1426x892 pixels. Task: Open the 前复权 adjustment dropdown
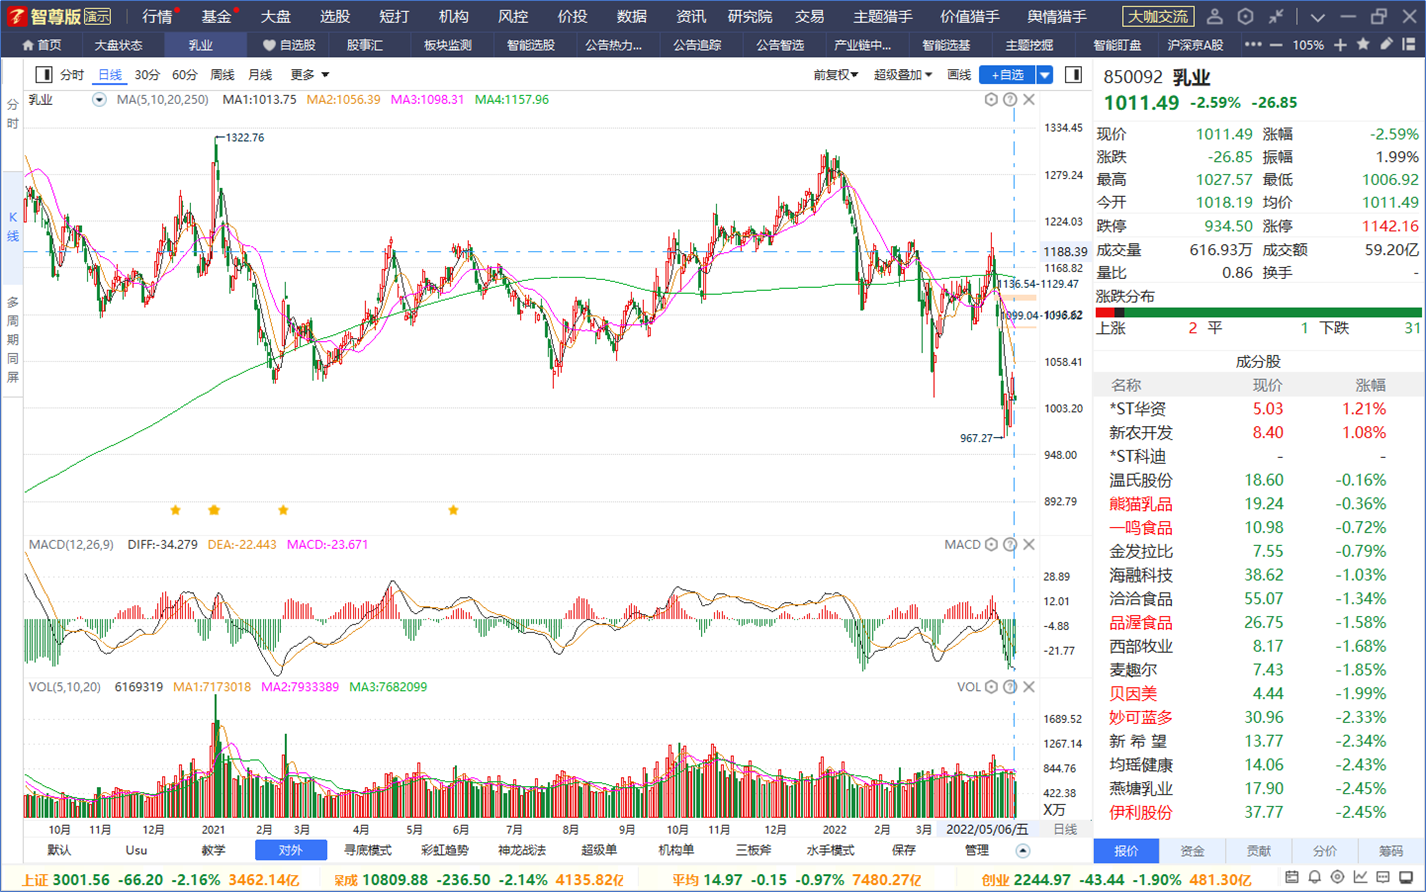(x=835, y=75)
